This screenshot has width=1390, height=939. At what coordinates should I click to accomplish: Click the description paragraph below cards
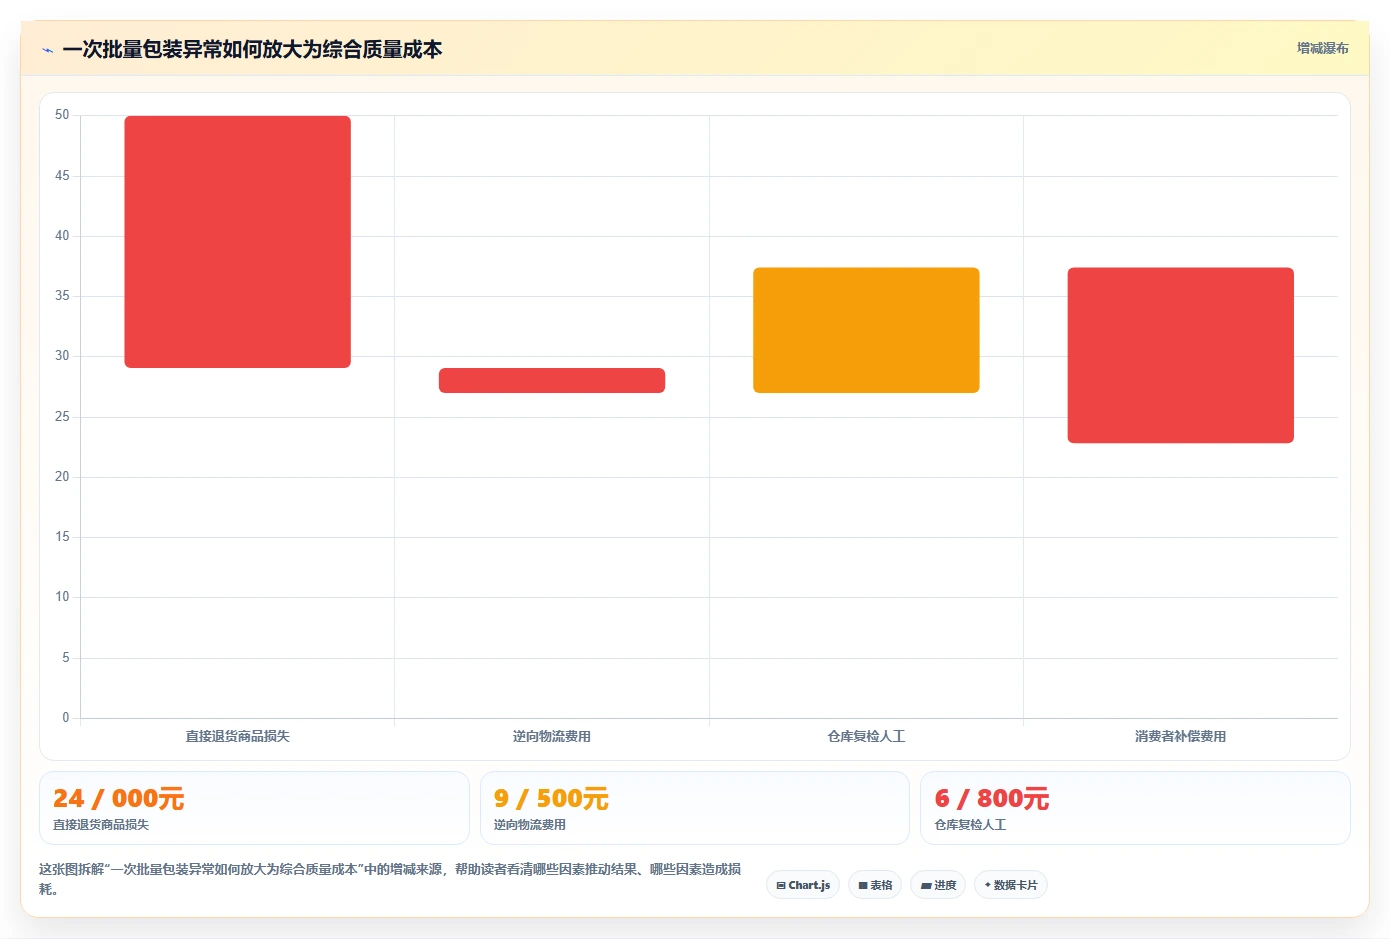pos(390,879)
